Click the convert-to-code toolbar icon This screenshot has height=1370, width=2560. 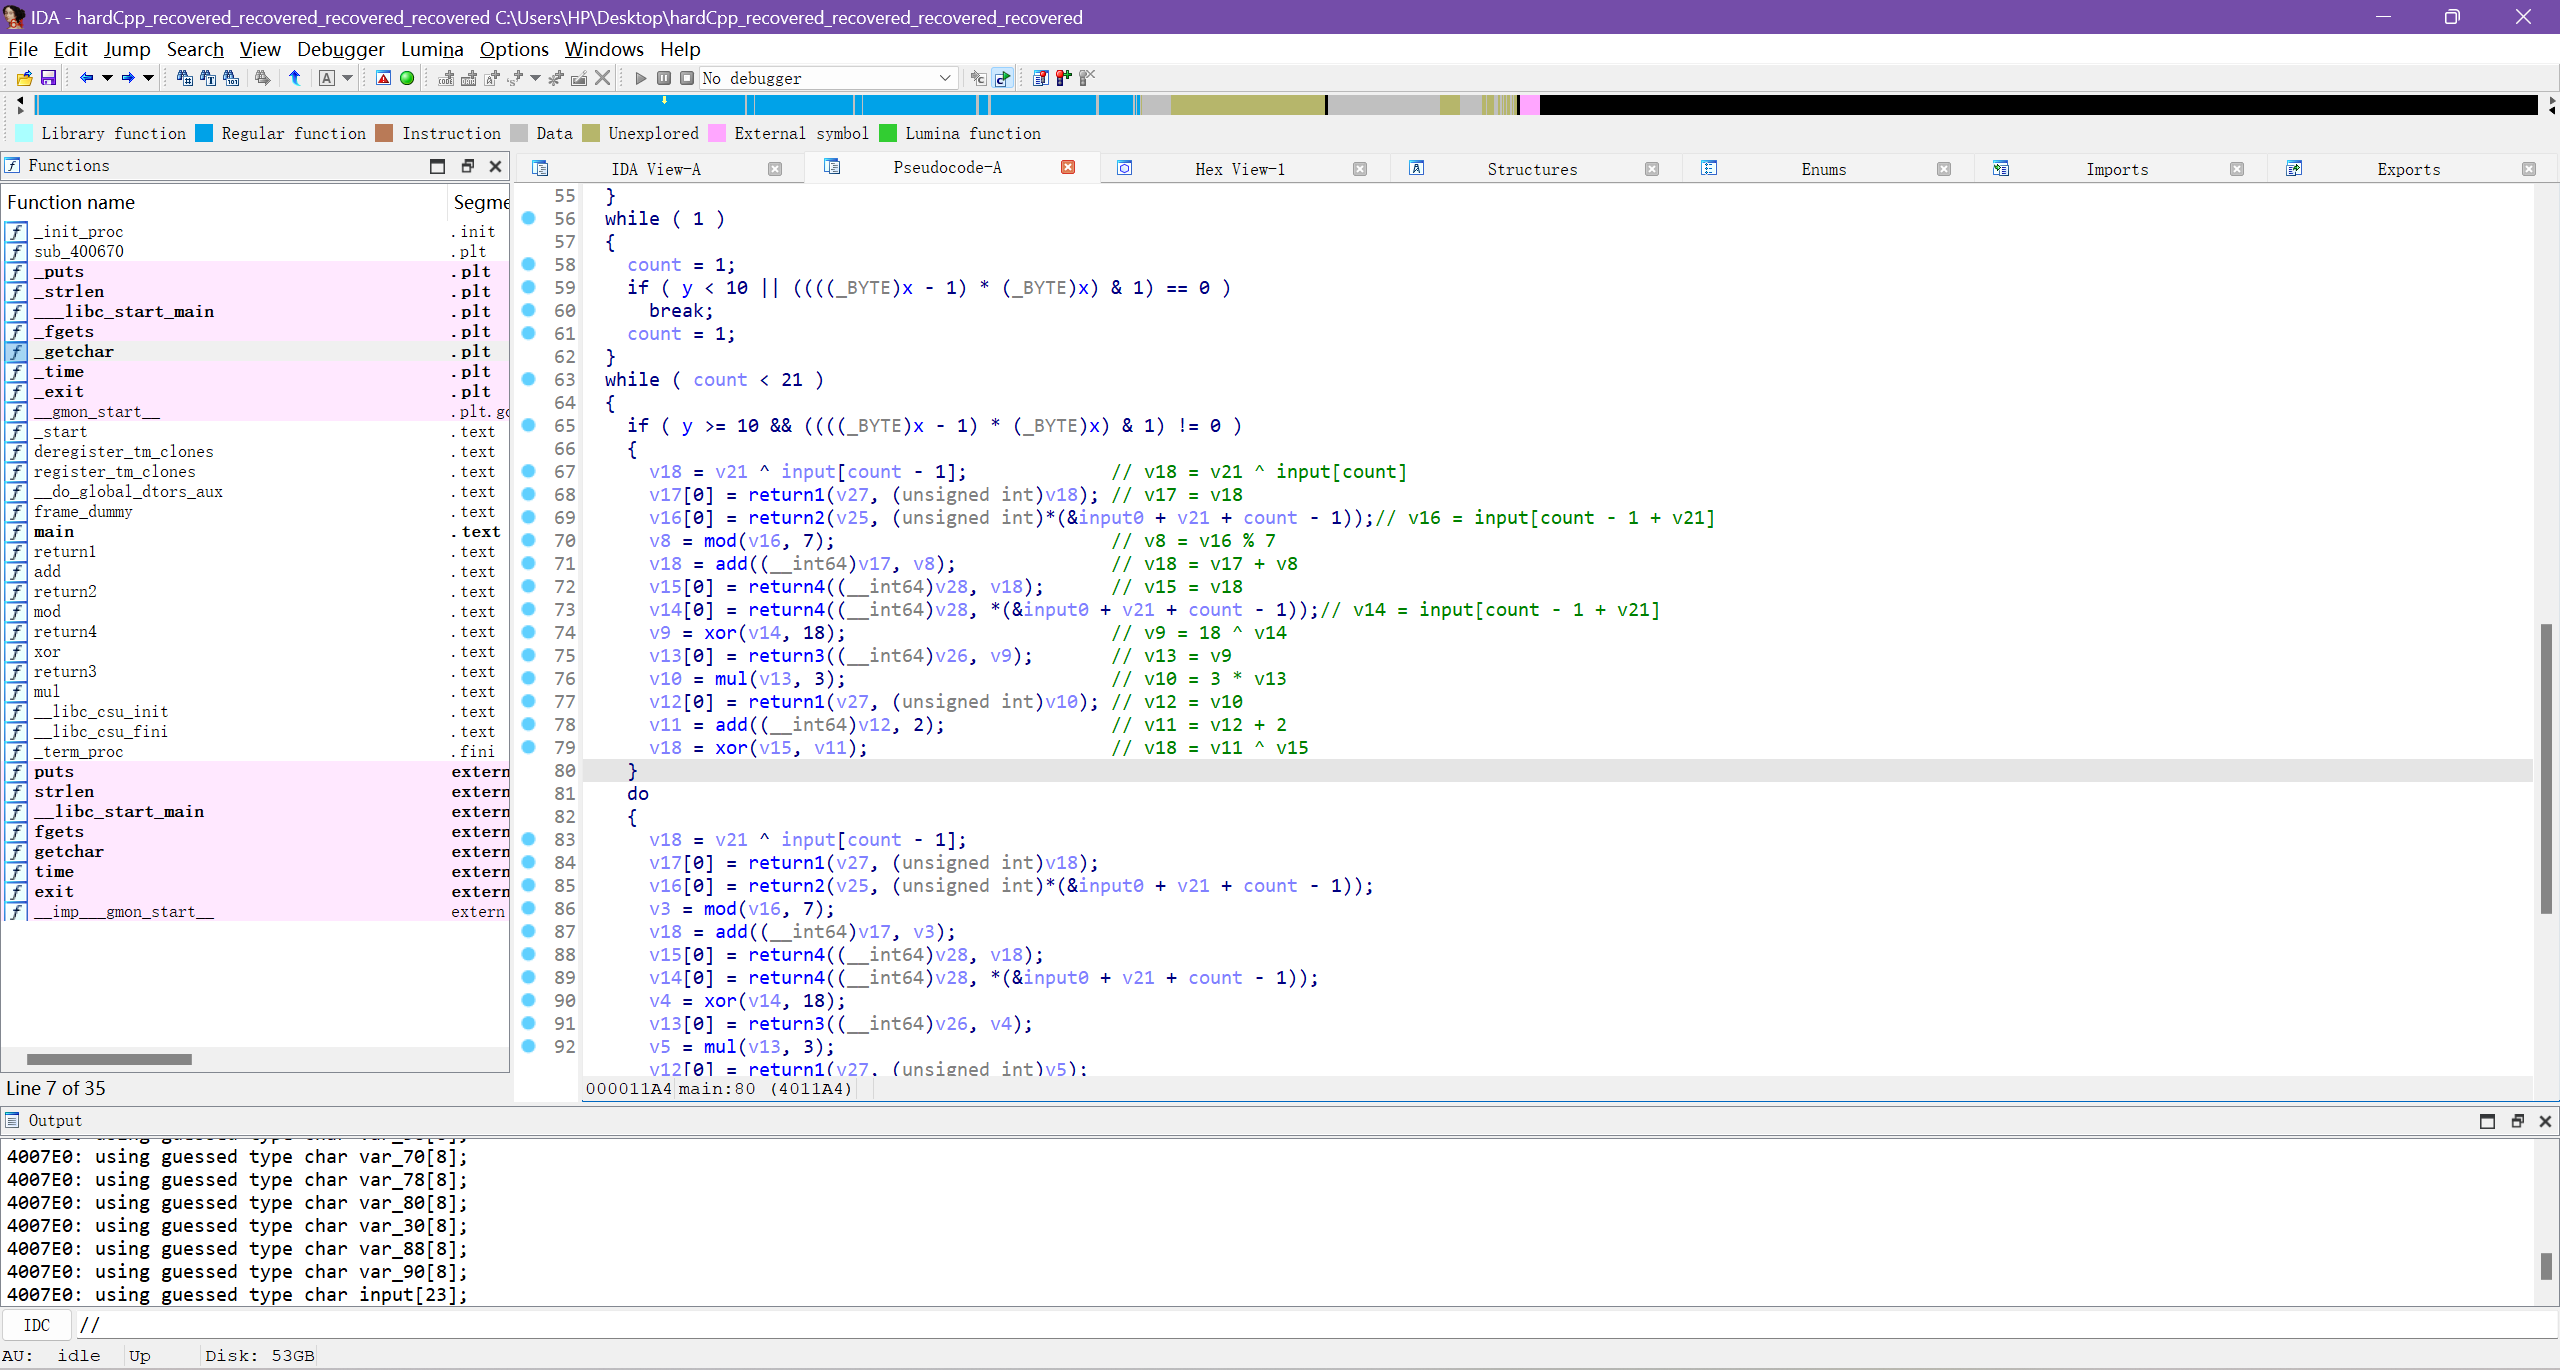click(x=446, y=78)
